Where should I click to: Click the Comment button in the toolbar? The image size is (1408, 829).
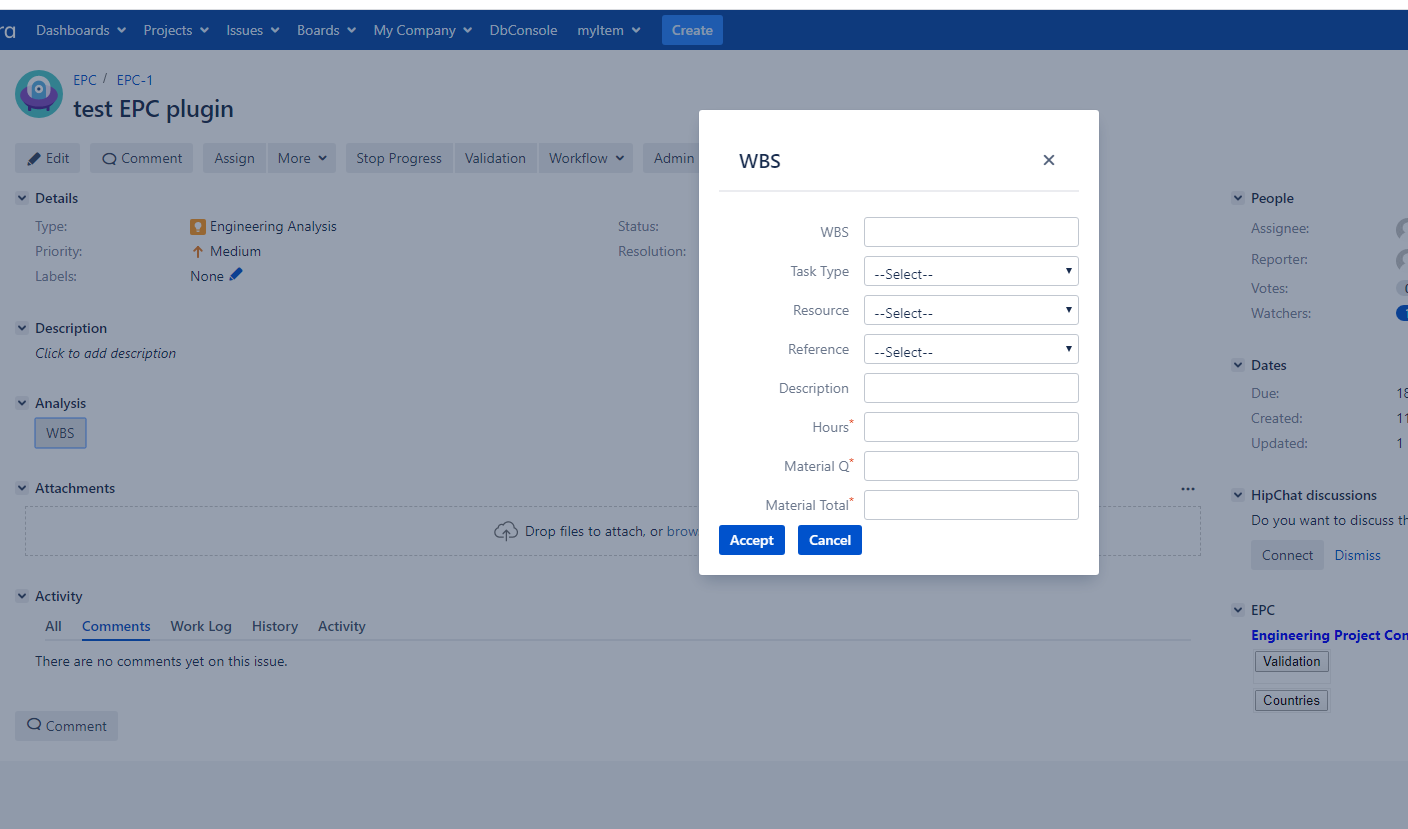[x=142, y=158]
